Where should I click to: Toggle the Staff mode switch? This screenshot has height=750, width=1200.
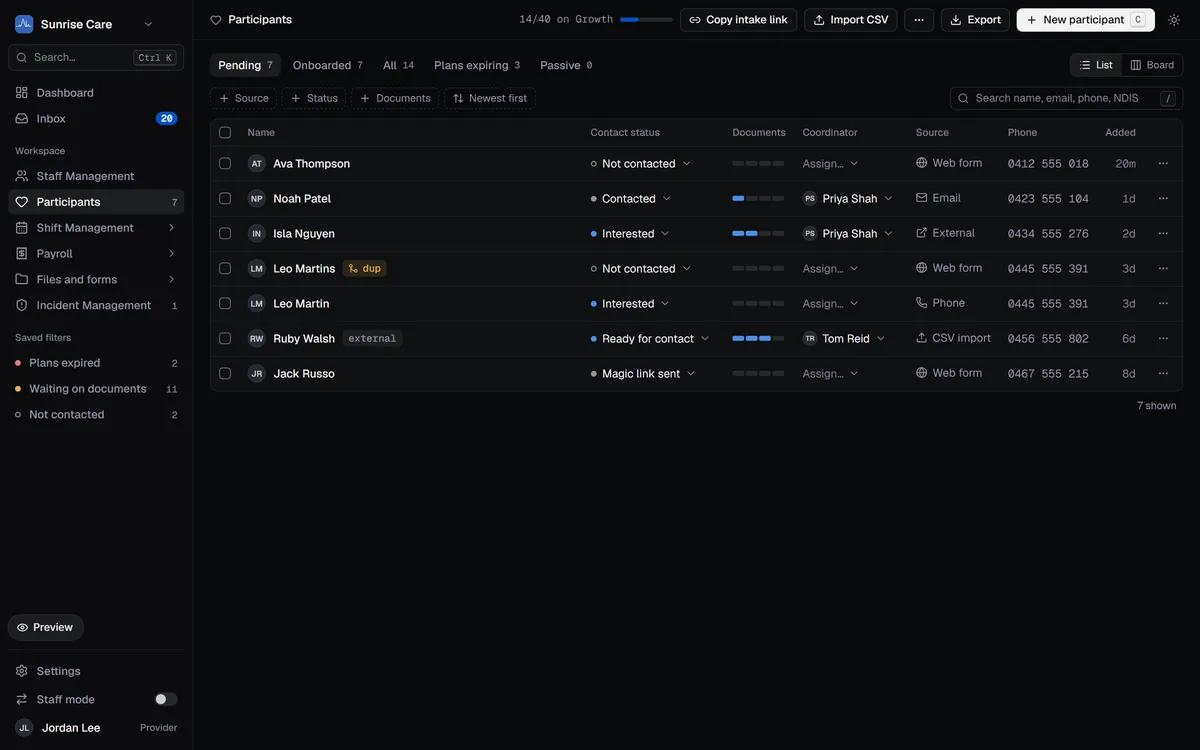click(x=166, y=700)
